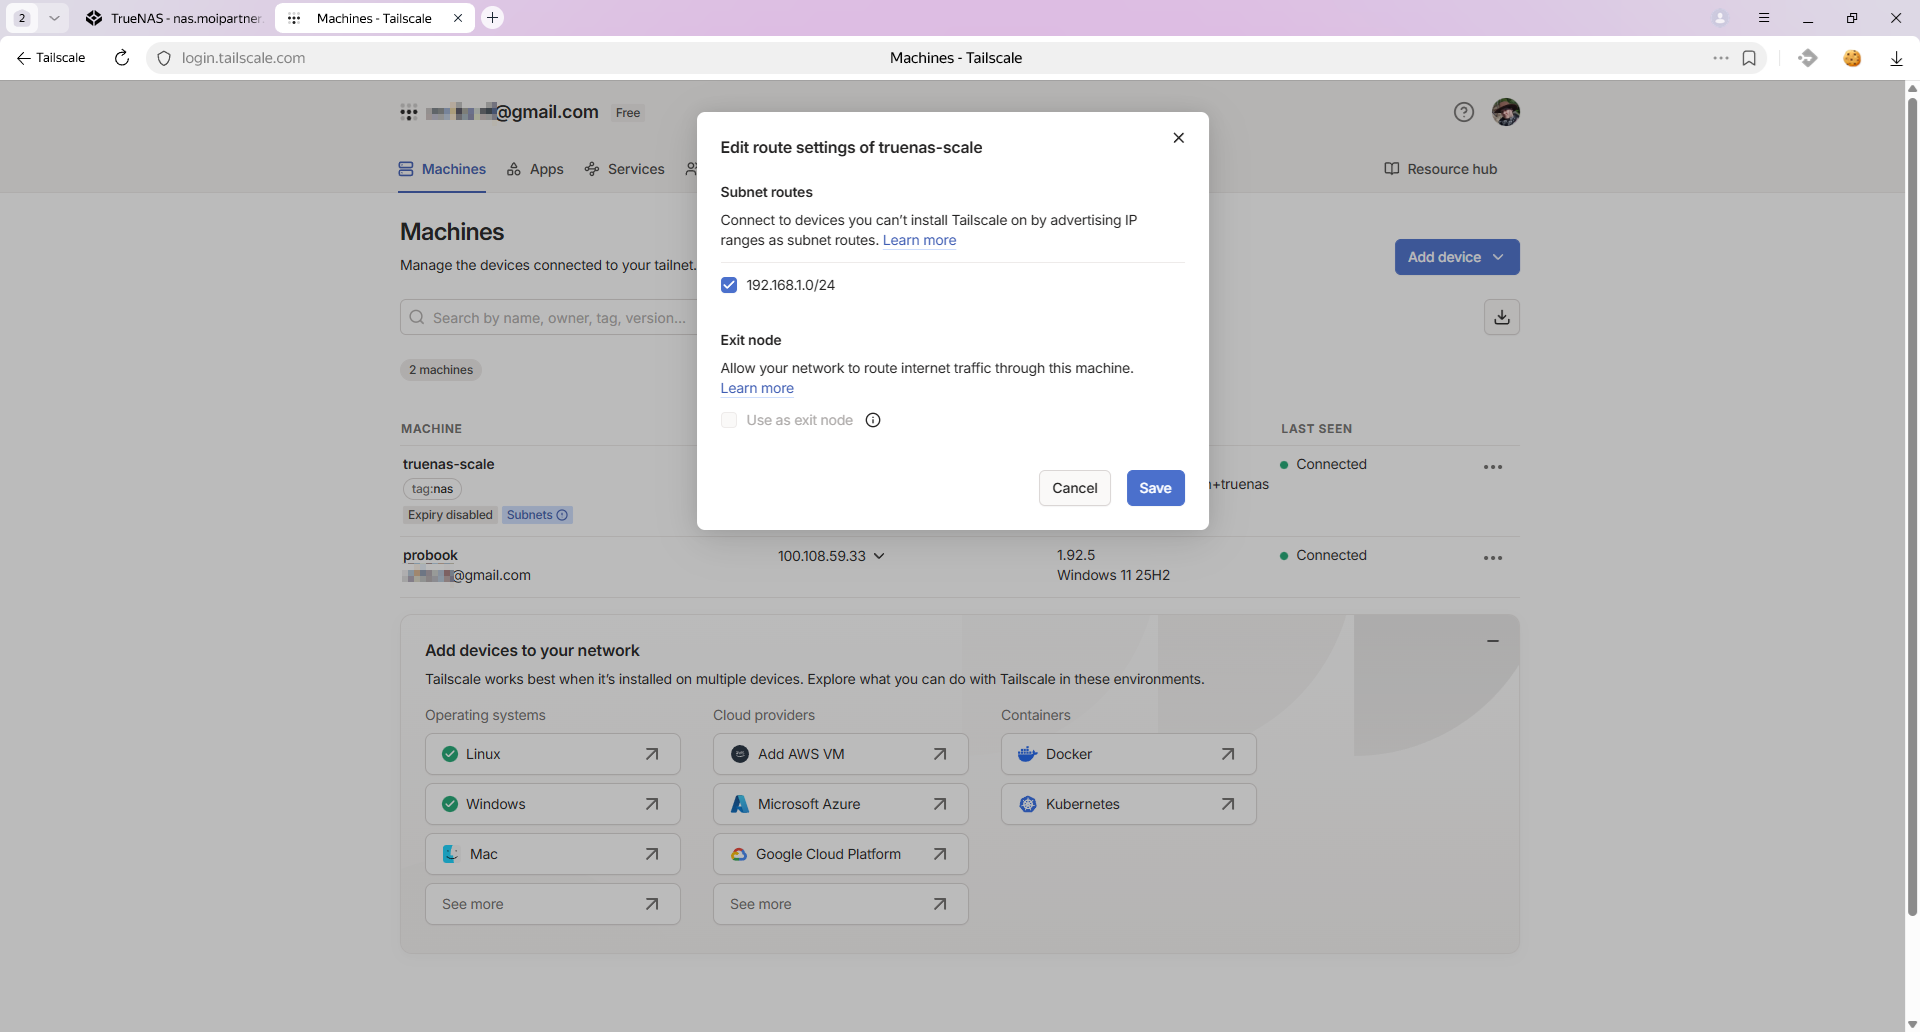Toggle the Use as exit node checkbox
Screen dimensions: 1920x1032
pos(729,420)
